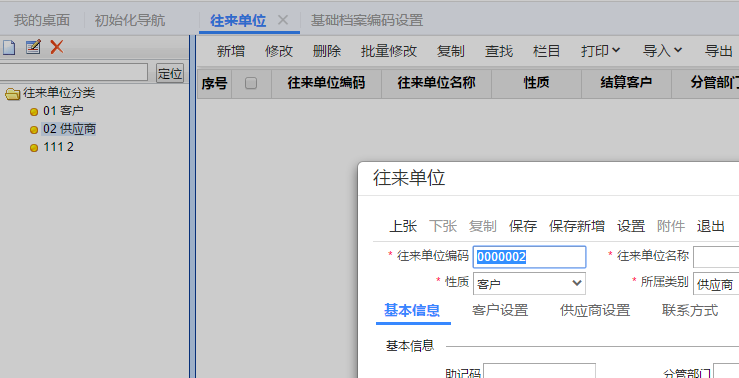Screen dimensions: 739x378
Task: Click the locate search input field
Action: coord(74,73)
